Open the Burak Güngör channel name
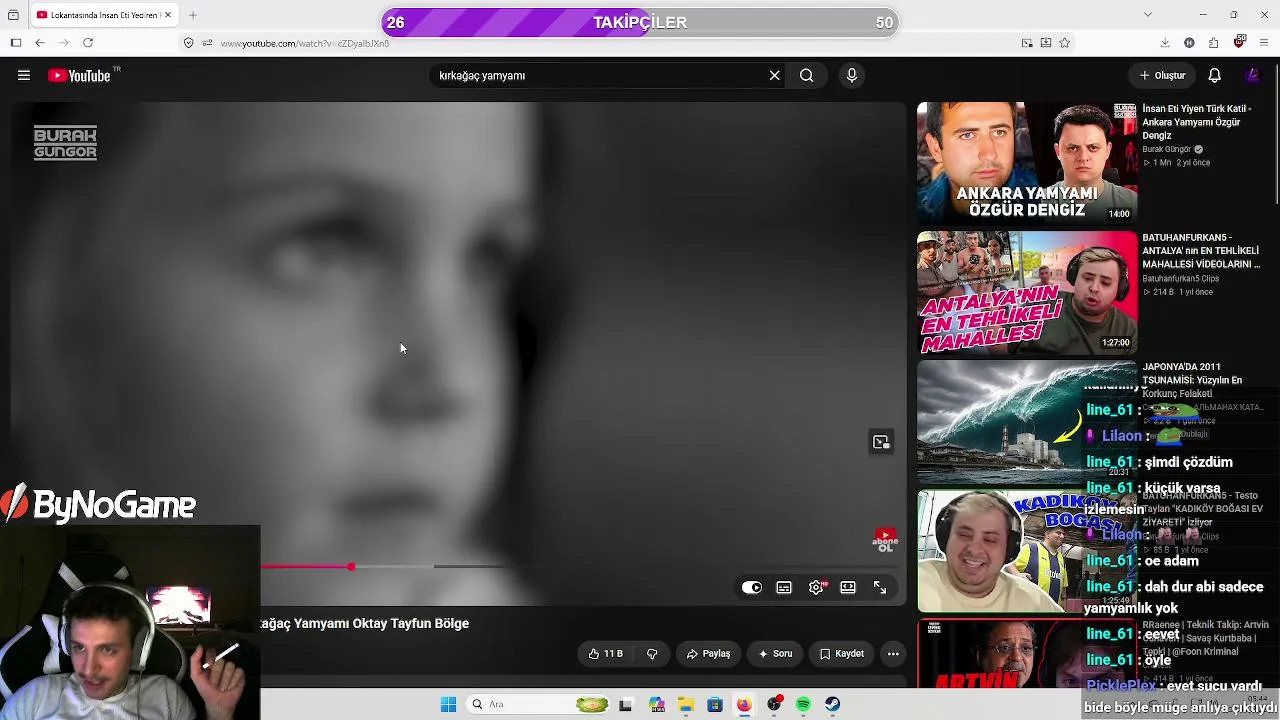 1167,149
